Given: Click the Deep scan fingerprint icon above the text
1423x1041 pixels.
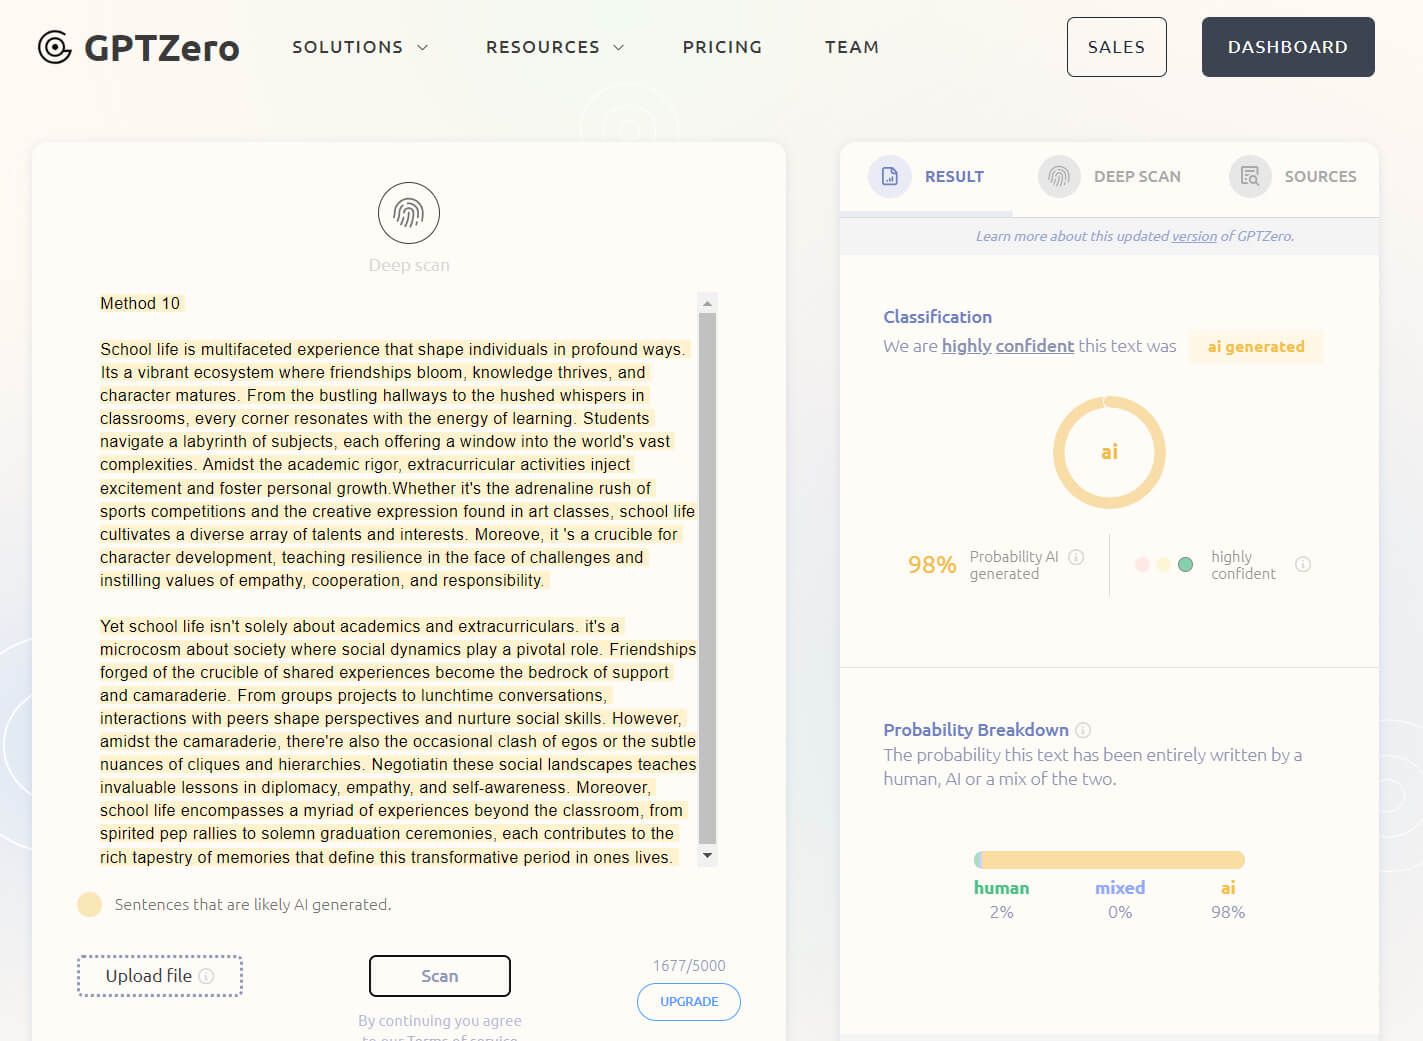Looking at the screenshot, I should [x=409, y=213].
